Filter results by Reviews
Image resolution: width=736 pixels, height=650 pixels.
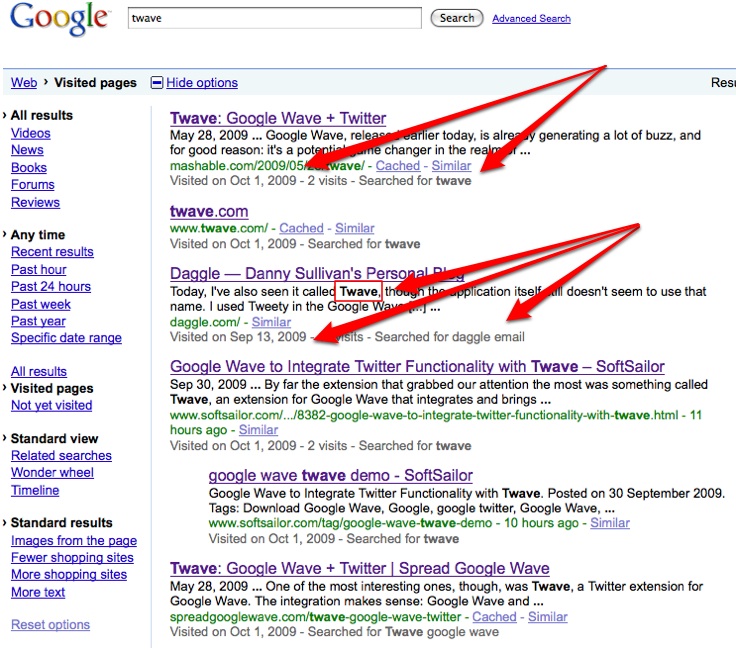point(36,202)
